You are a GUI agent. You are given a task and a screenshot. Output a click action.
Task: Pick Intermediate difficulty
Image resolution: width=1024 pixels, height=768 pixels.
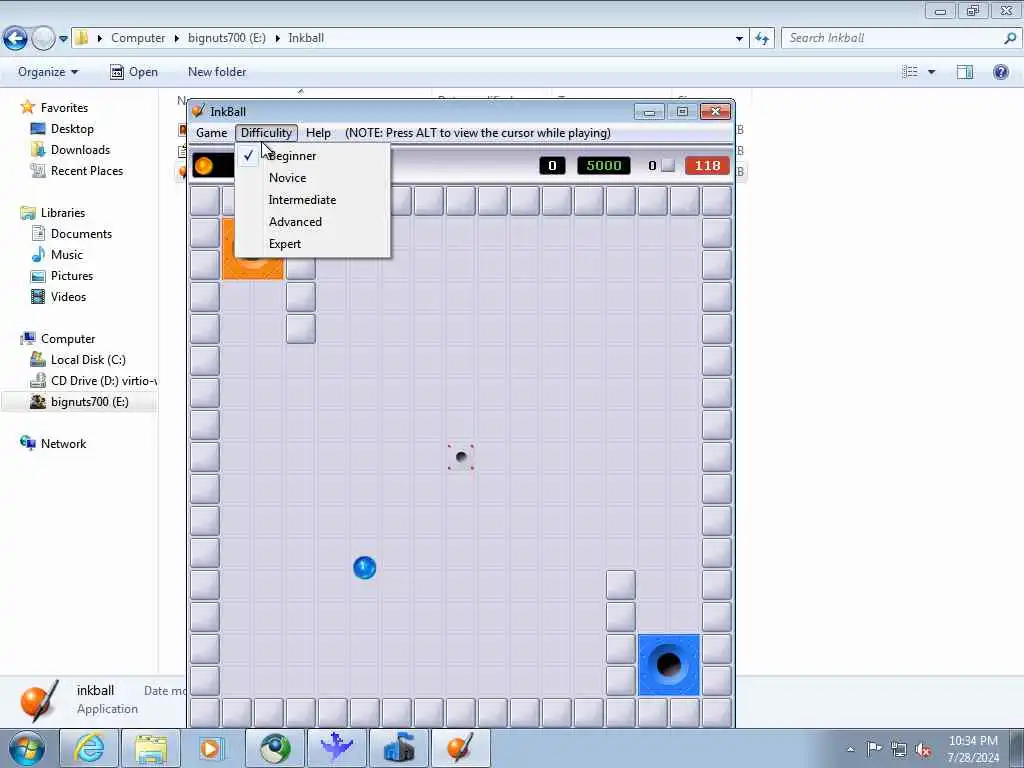(313, 200)
